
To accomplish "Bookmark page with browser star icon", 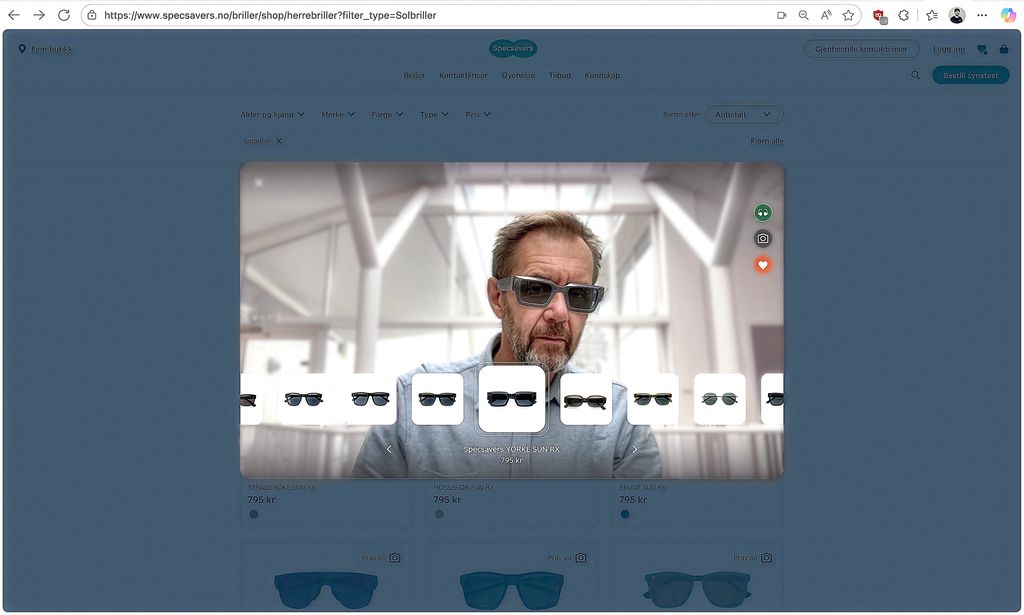I will (x=848, y=15).
